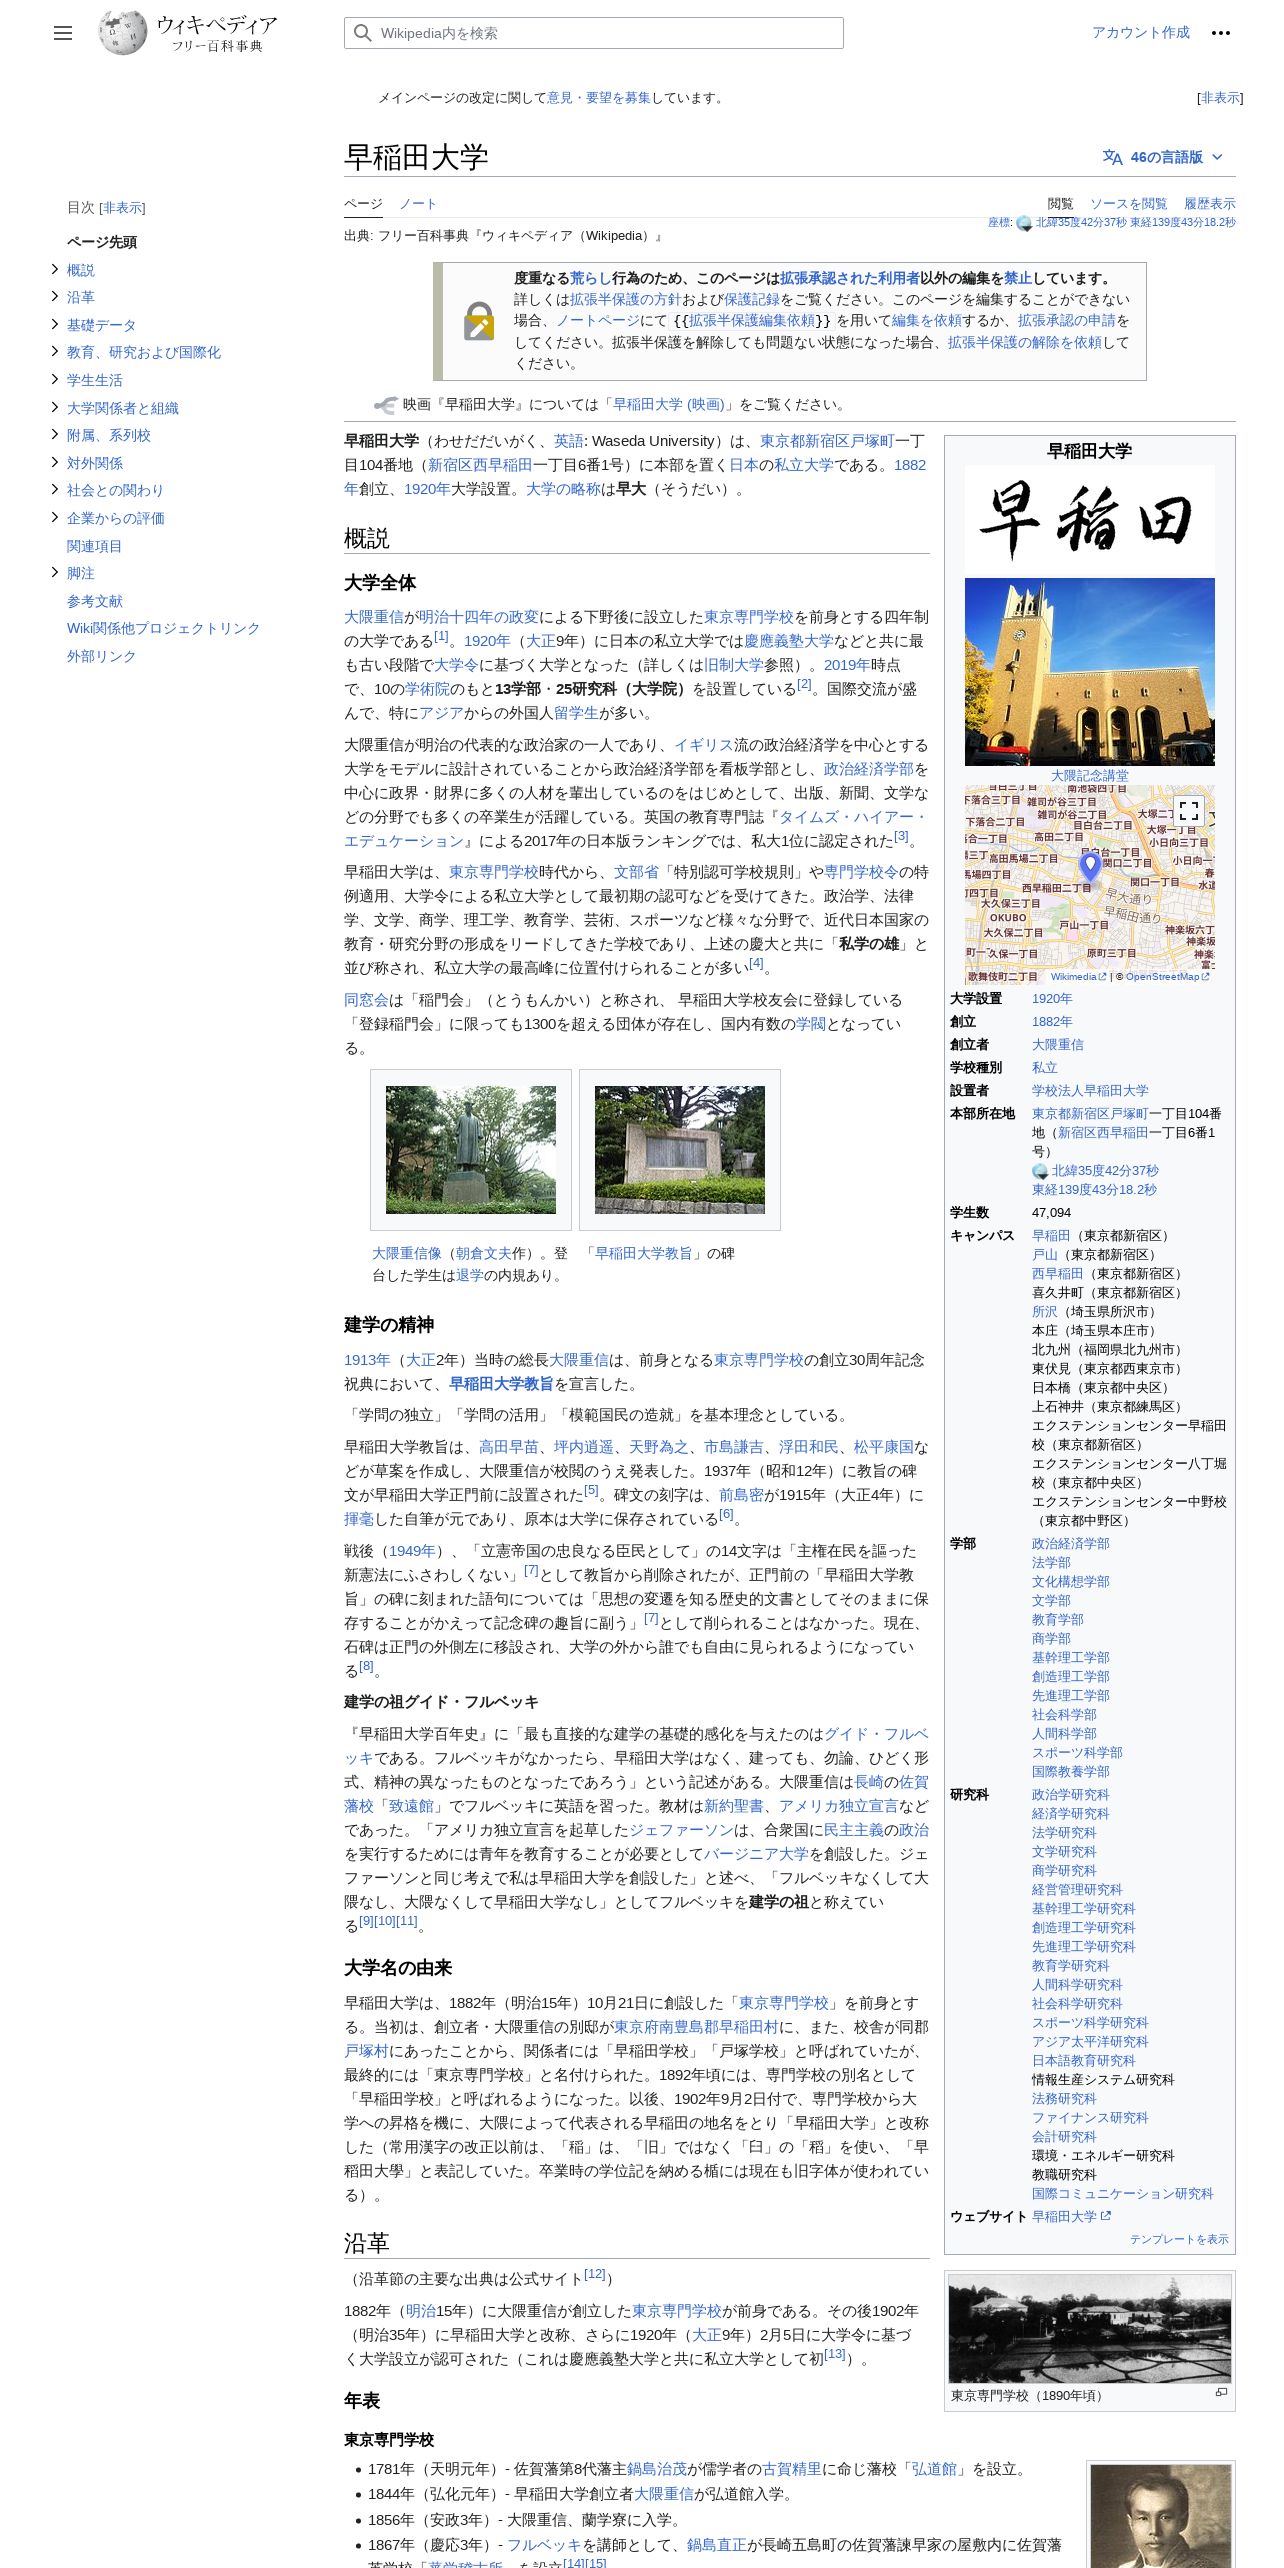1284x2568 pixels.
Task: Open the 国際教養学部 faculty link
Action: 1071,1771
